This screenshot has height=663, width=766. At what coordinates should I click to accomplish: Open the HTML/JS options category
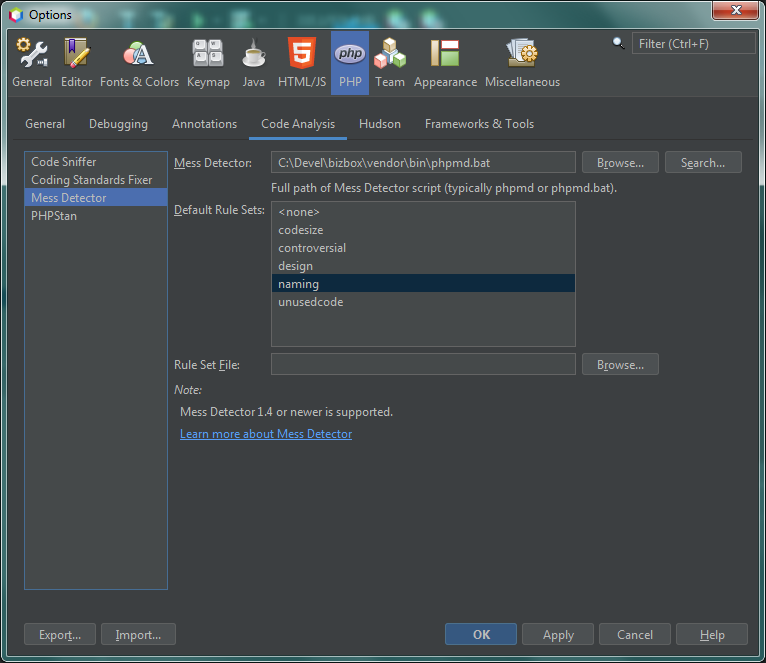302,64
